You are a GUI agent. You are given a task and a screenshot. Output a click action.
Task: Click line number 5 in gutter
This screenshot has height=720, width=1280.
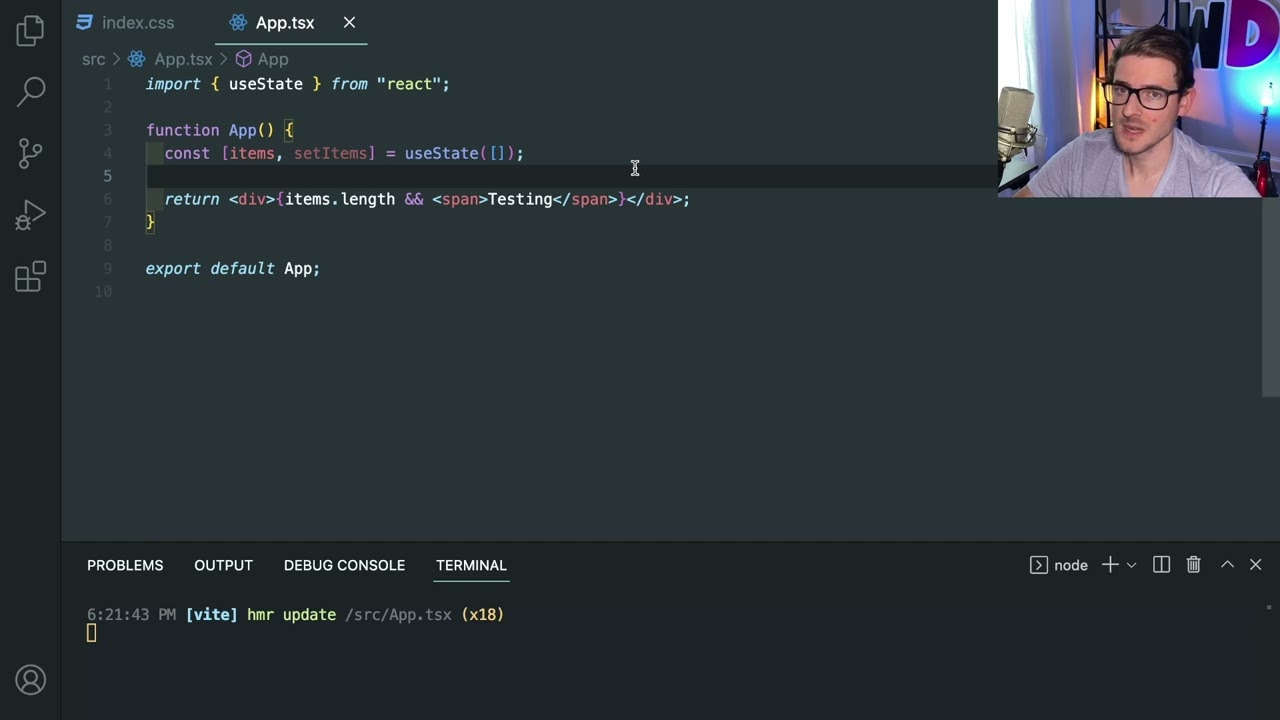(x=107, y=176)
